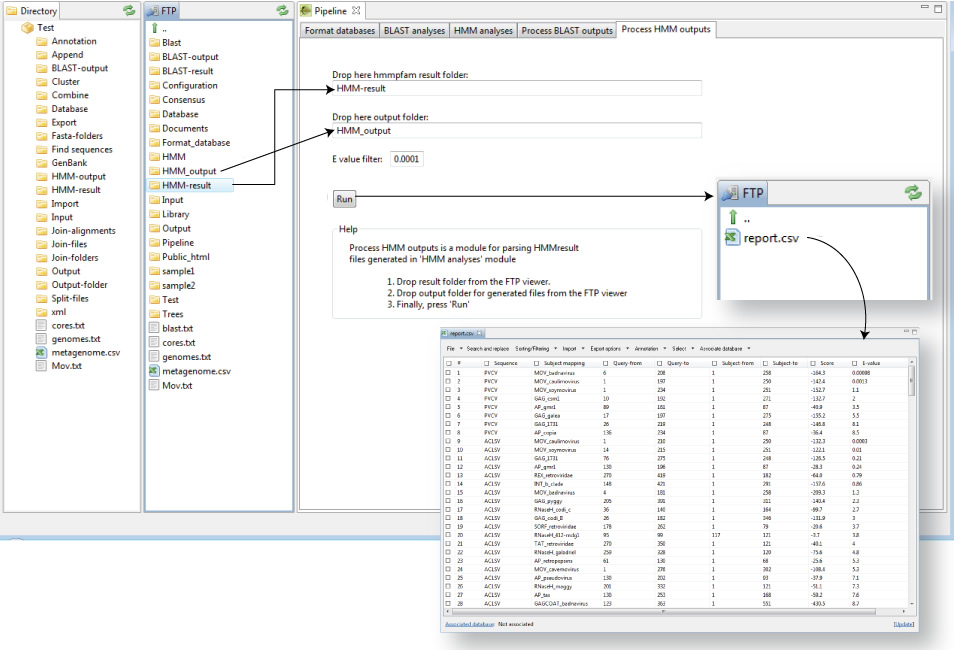This screenshot has width=954, height=650.
Task: Open the Format databases tab
Action: pyautogui.click(x=340, y=31)
